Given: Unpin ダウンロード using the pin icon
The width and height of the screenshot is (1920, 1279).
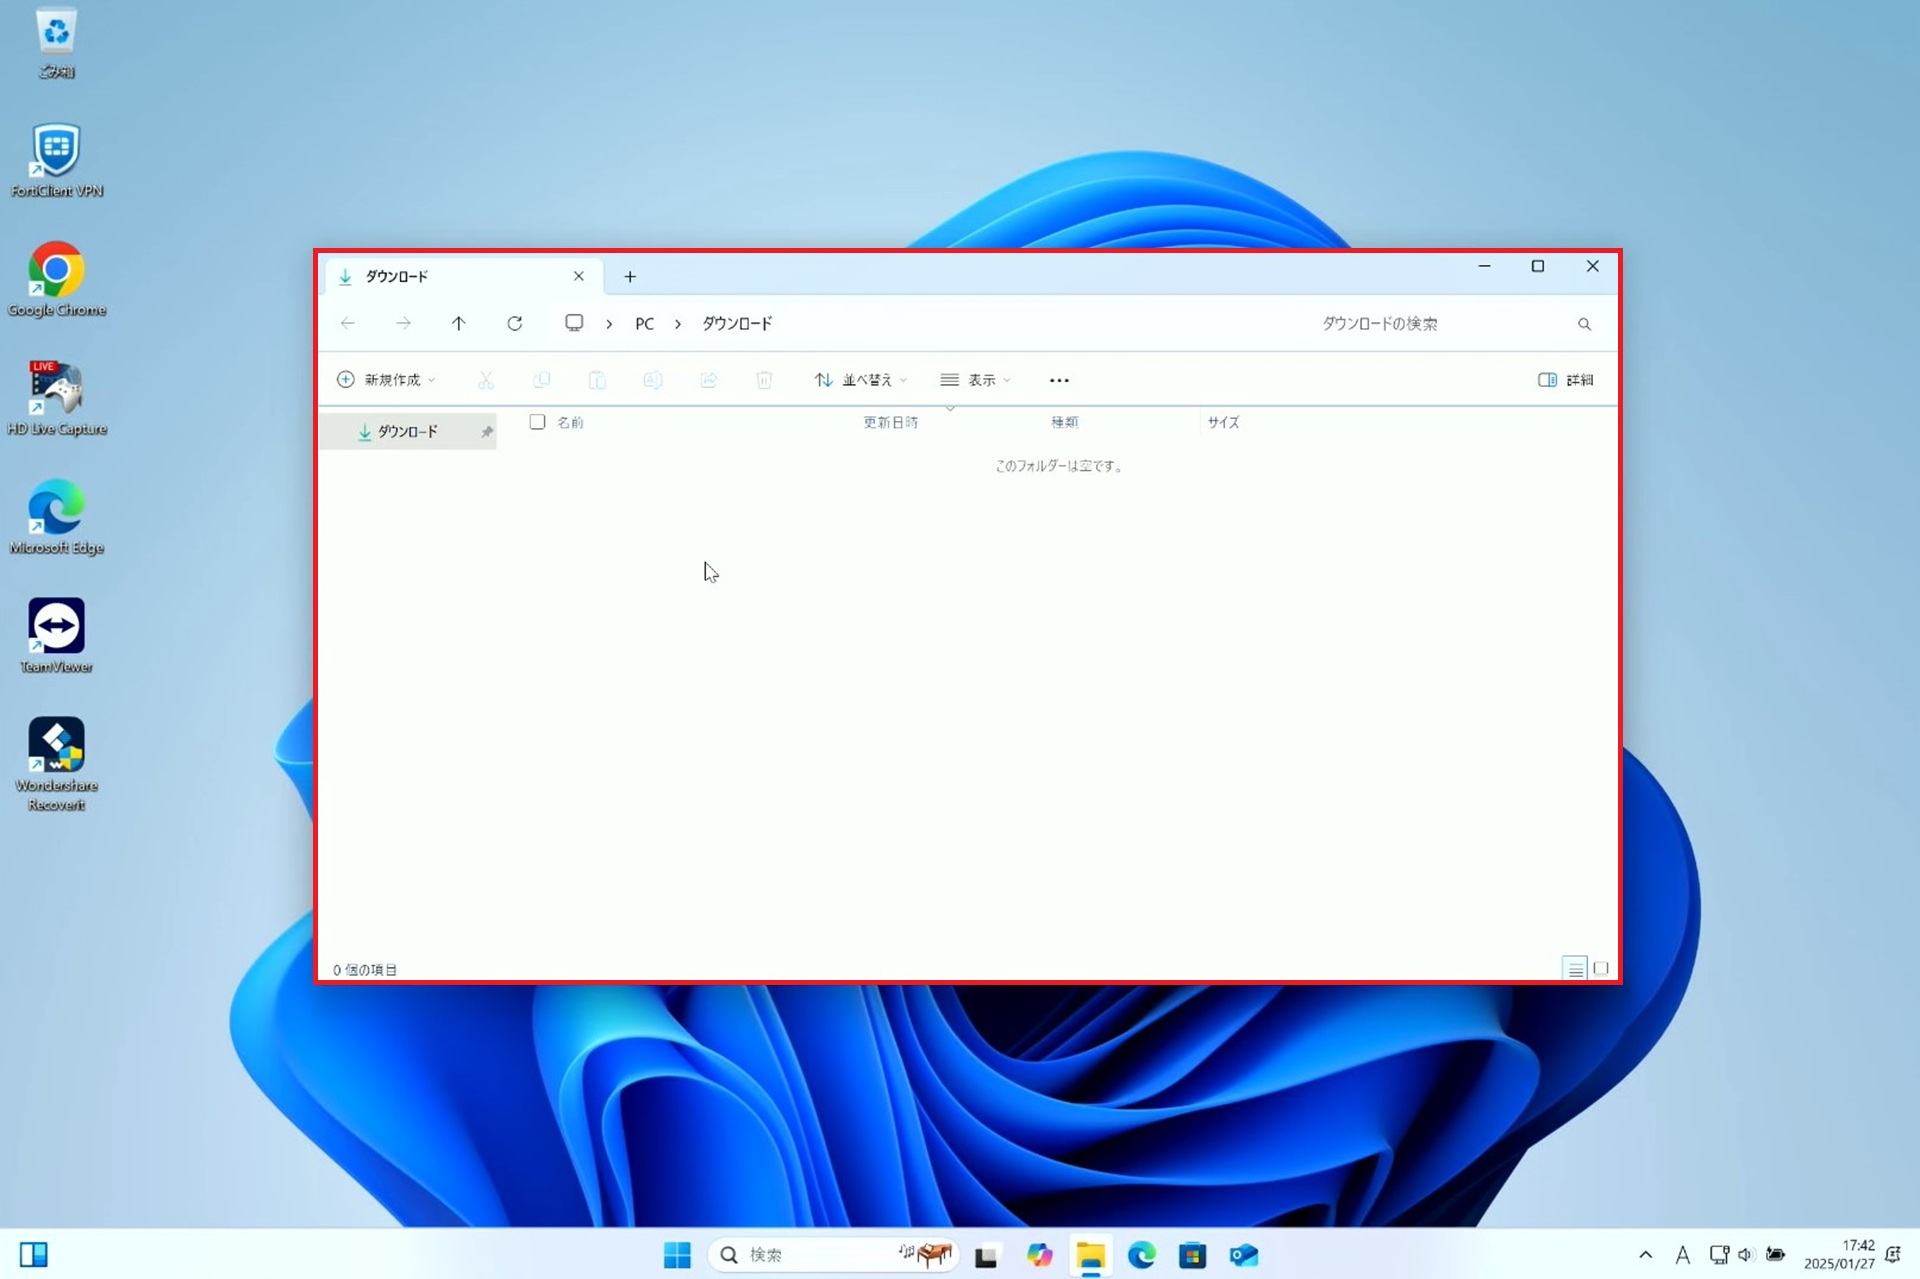Looking at the screenshot, I should (487, 432).
